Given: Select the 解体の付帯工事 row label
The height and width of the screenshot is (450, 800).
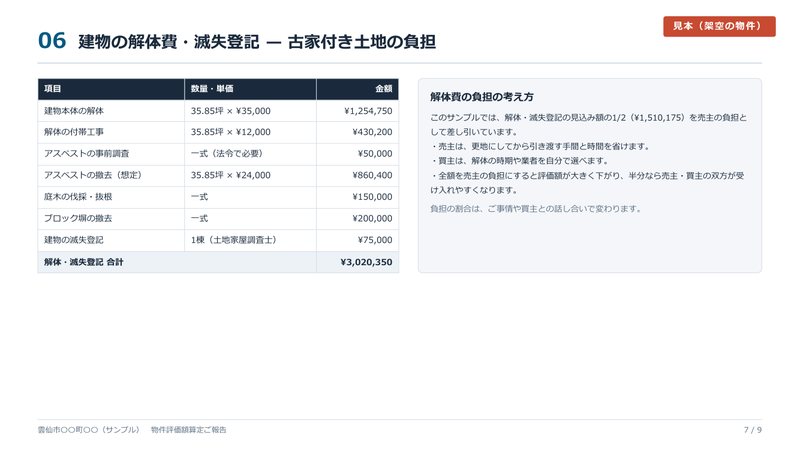Looking at the screenshot, I should pyautogui.click(x=74, y=132).
